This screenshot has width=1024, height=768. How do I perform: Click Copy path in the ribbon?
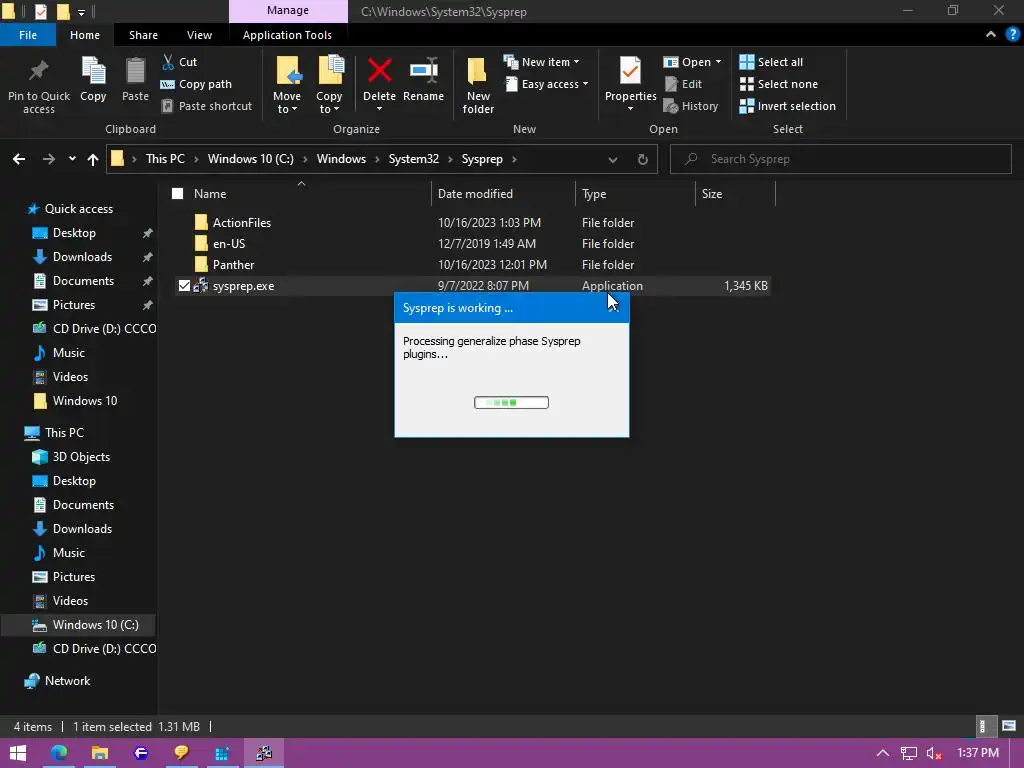click(196, 84)
